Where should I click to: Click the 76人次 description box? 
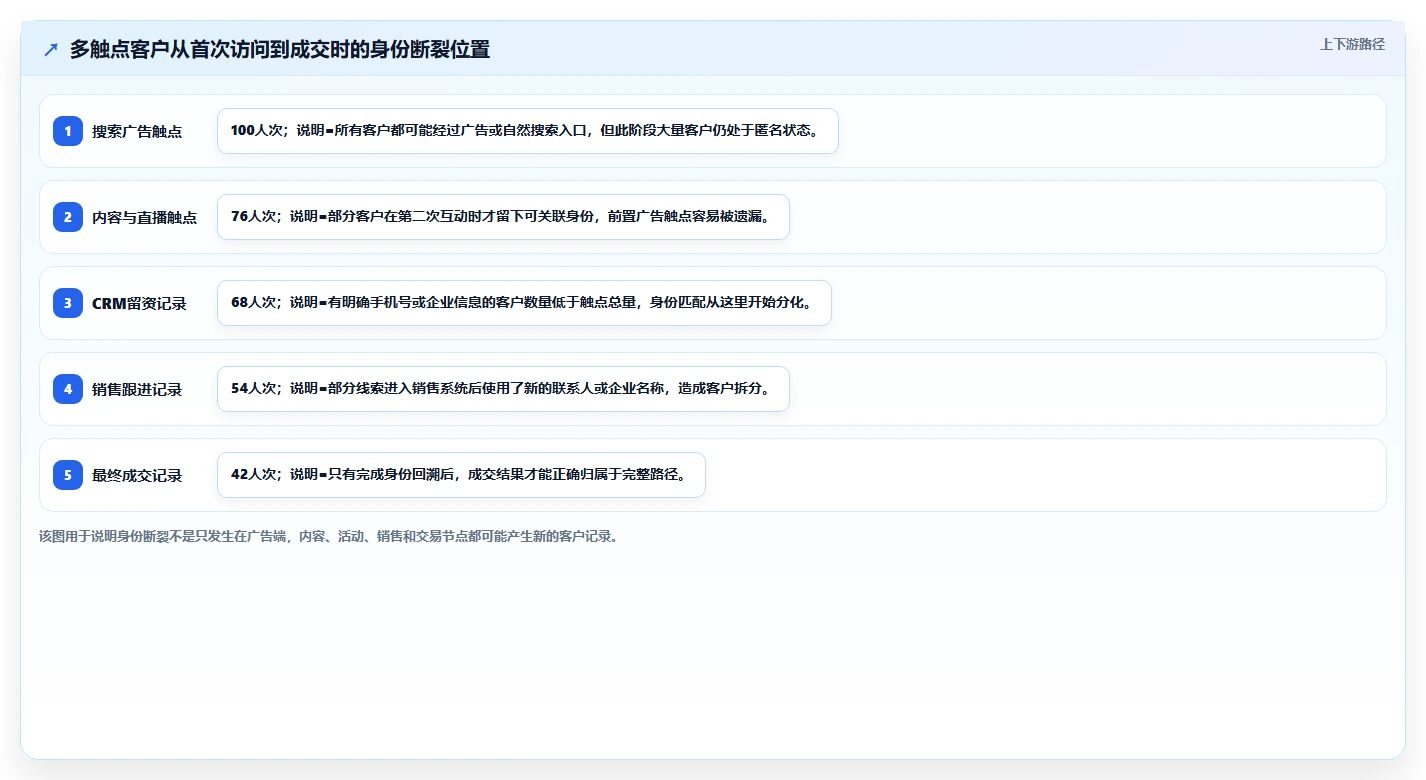click(x=503, y=217)
